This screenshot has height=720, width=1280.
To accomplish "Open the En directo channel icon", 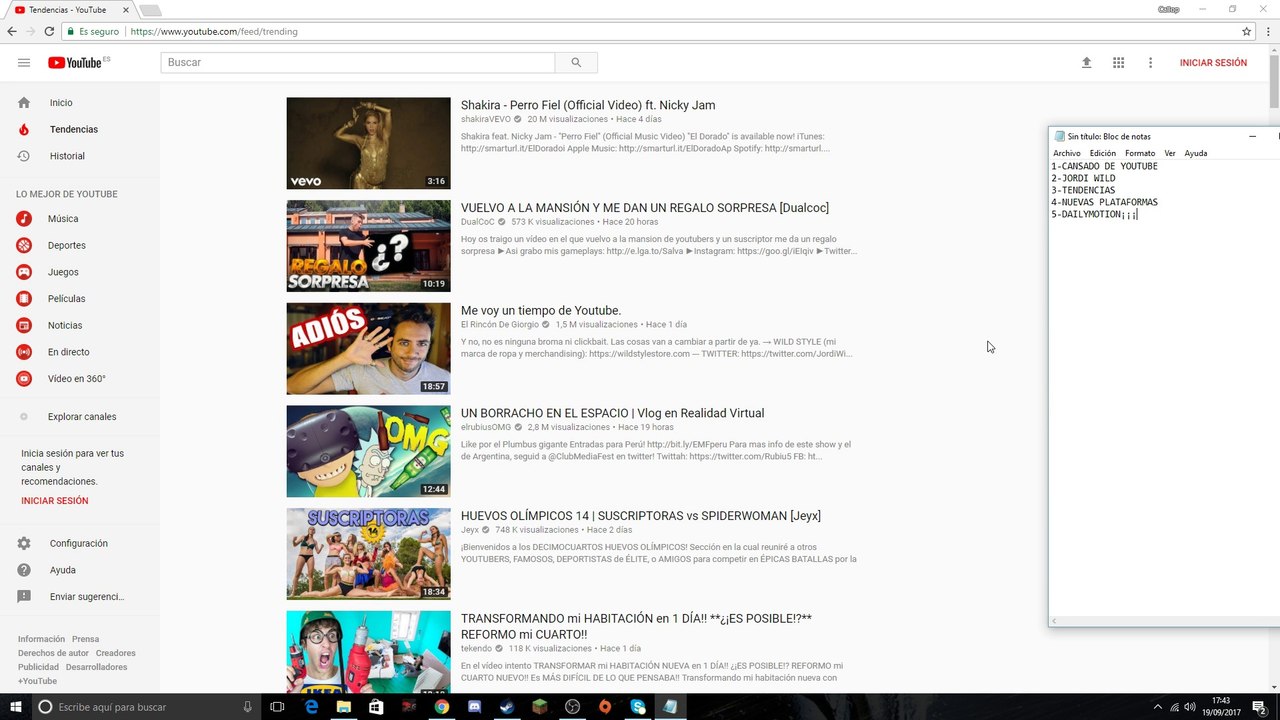I will 24,352.
